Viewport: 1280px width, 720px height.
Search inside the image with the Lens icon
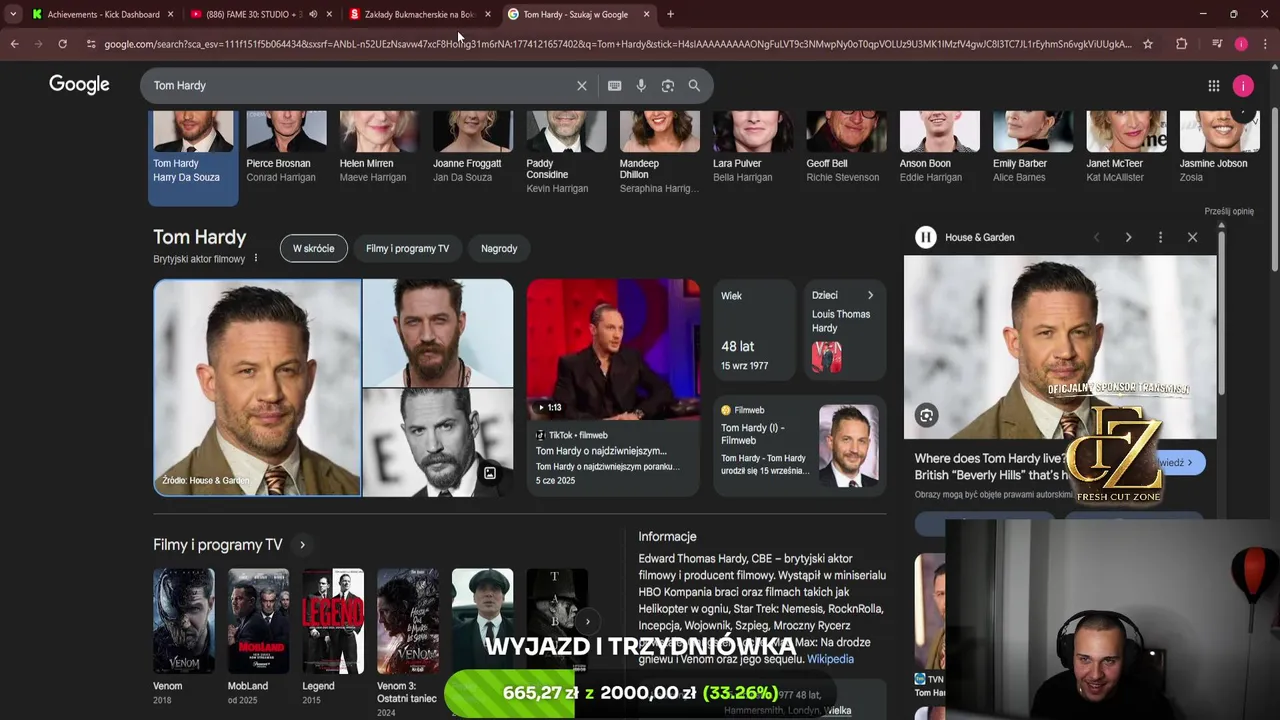pyautogui.click(x=927, y=415)
